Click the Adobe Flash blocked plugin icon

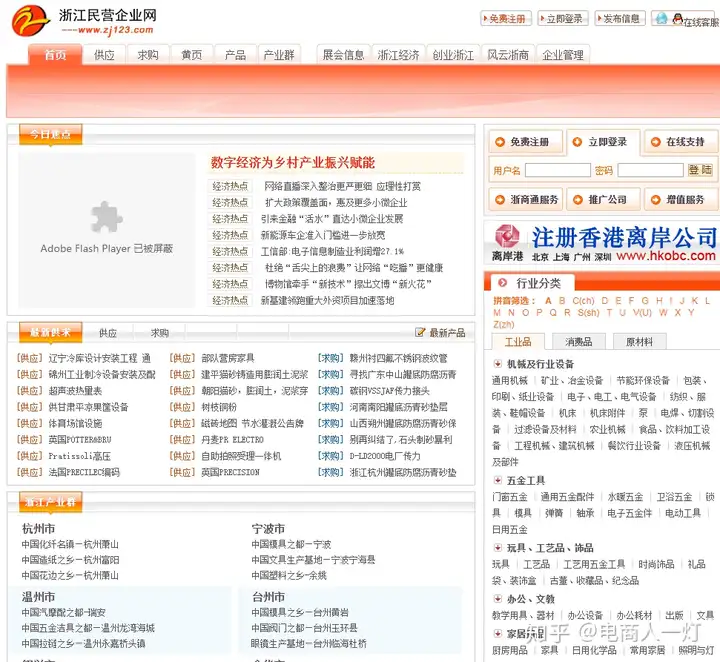pyautogui.click(x=107, y=217)
